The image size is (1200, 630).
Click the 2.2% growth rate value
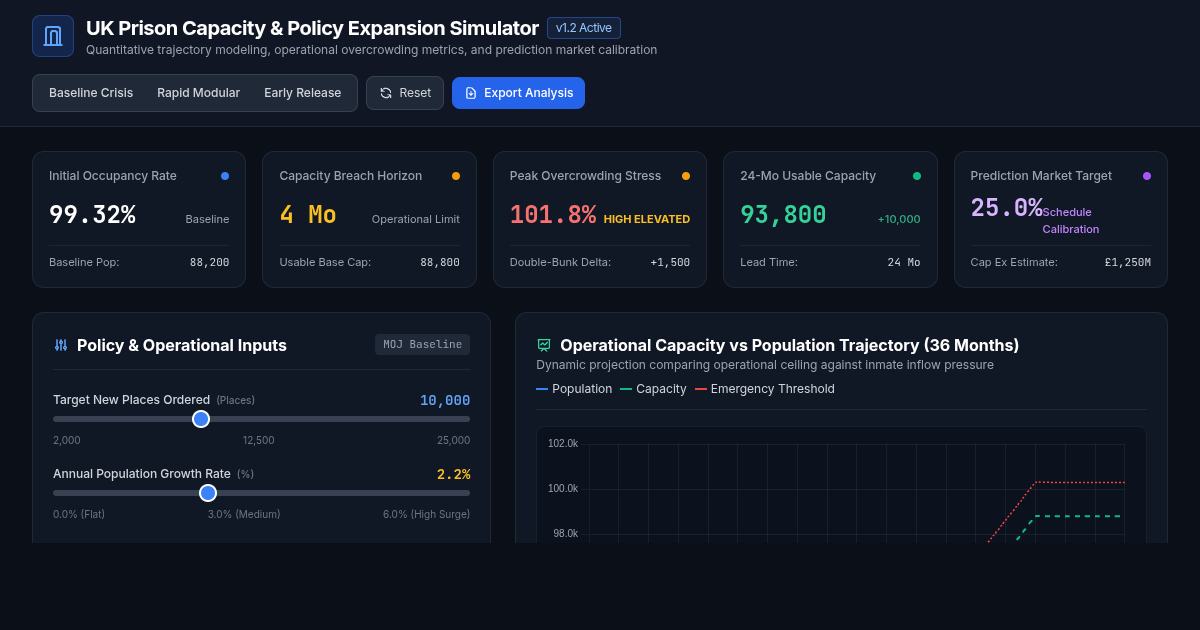(x=453, y=474)
